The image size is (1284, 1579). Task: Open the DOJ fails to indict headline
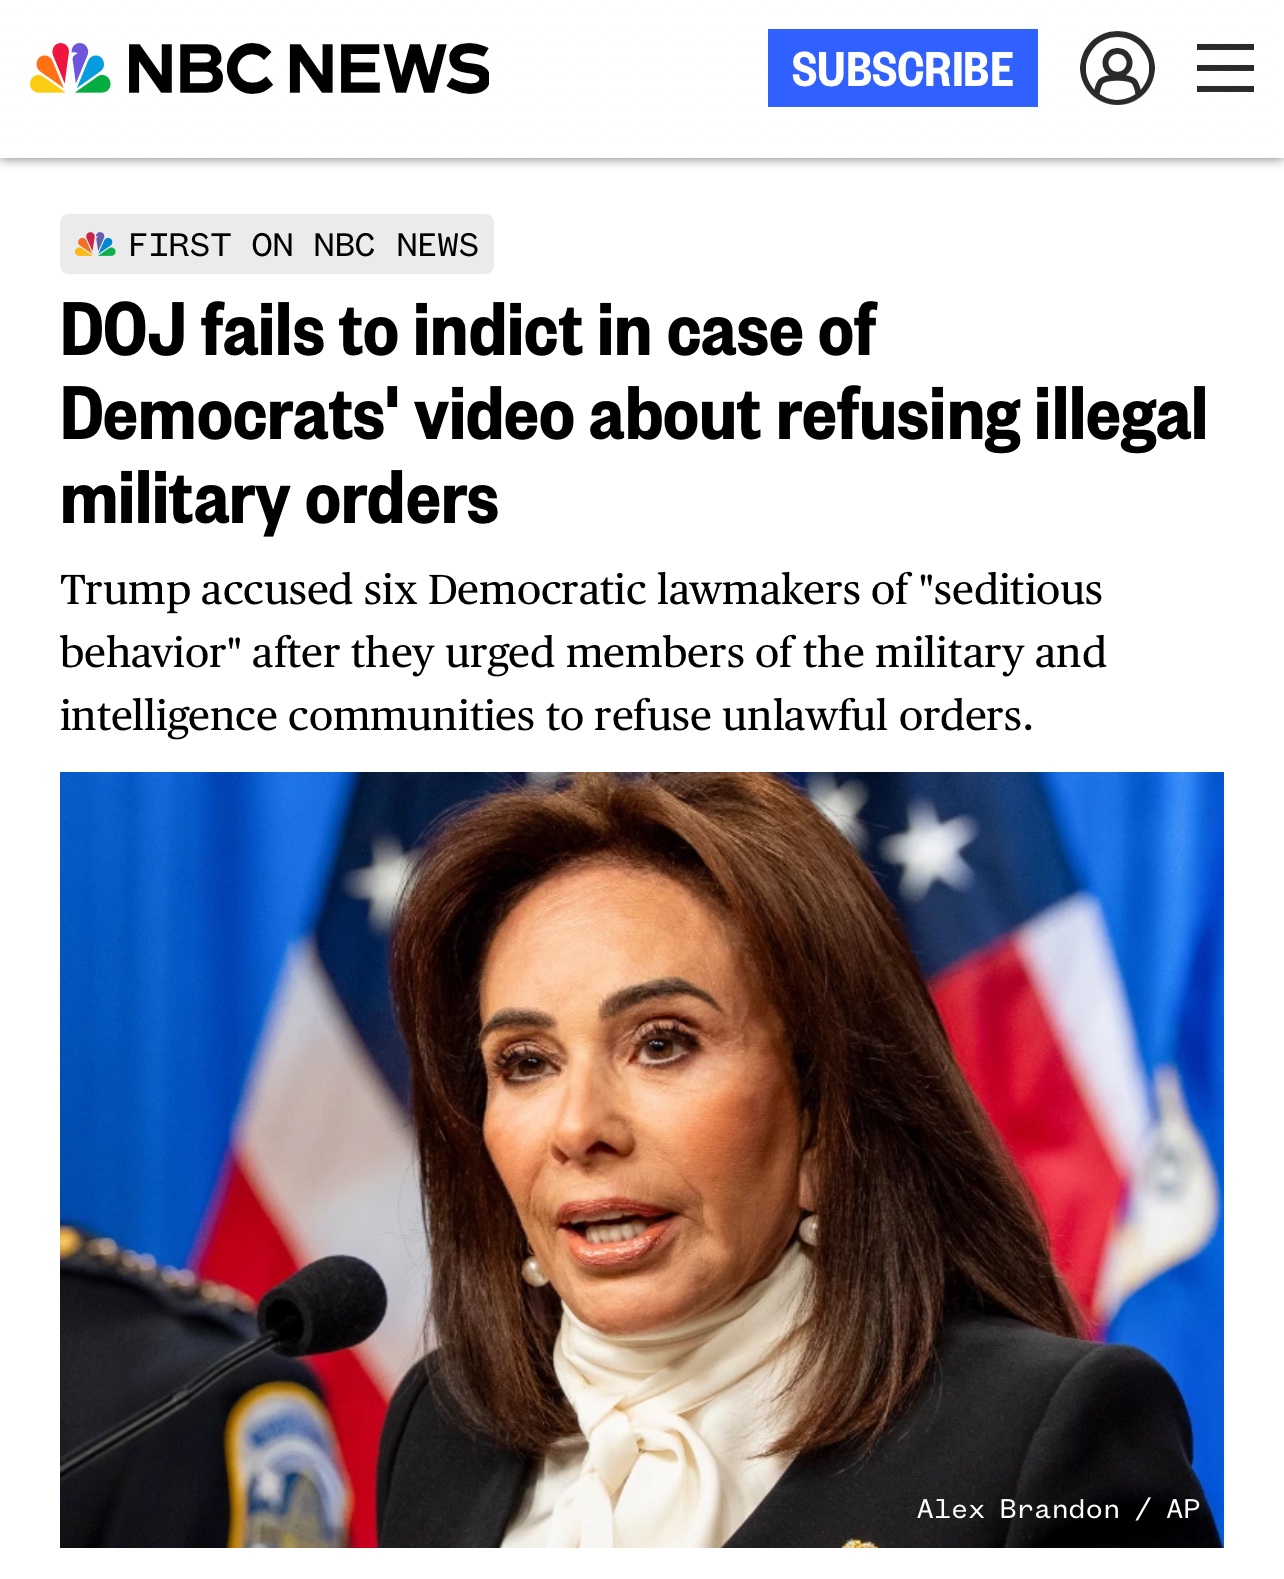pos(633,414)
